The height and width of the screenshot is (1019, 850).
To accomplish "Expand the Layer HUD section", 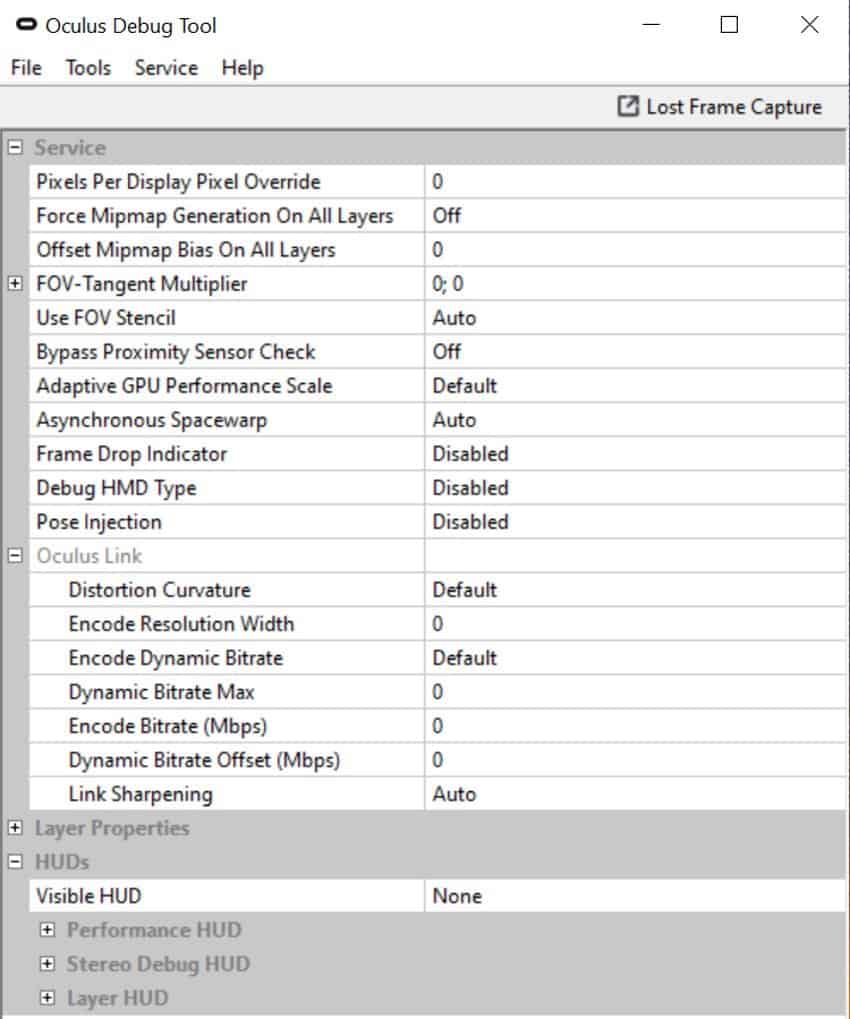I will pyautogui.click(x=47, y=998).
